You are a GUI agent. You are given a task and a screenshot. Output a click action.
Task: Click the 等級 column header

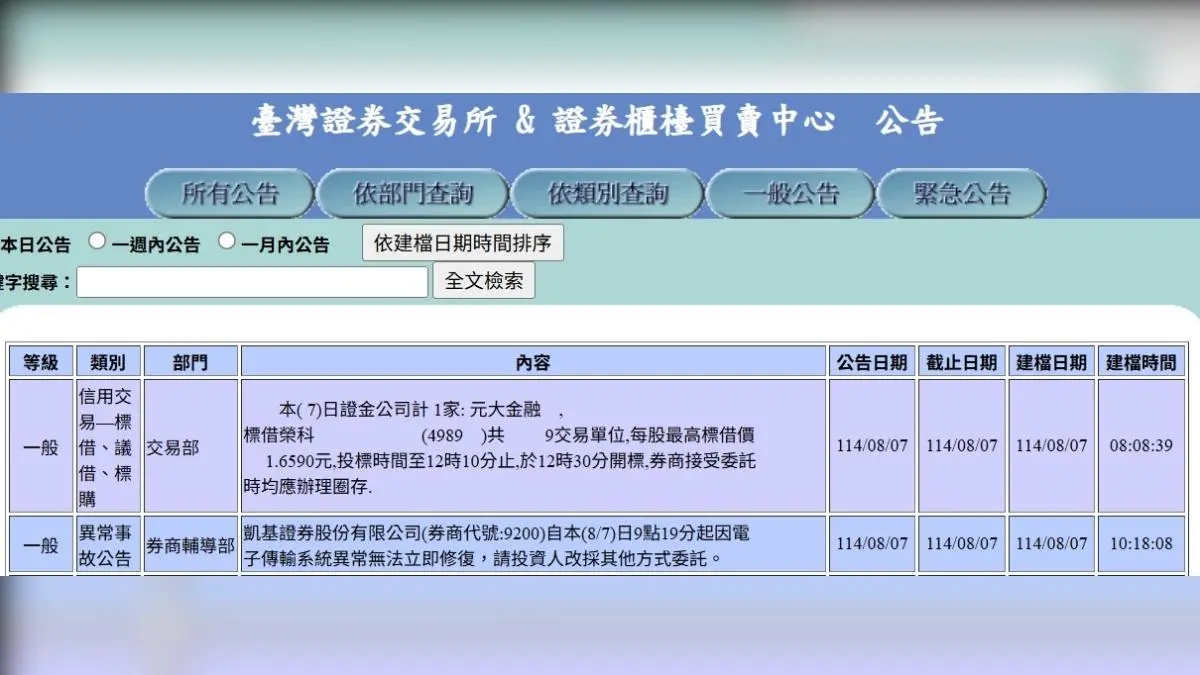click(x=39, y=361)
